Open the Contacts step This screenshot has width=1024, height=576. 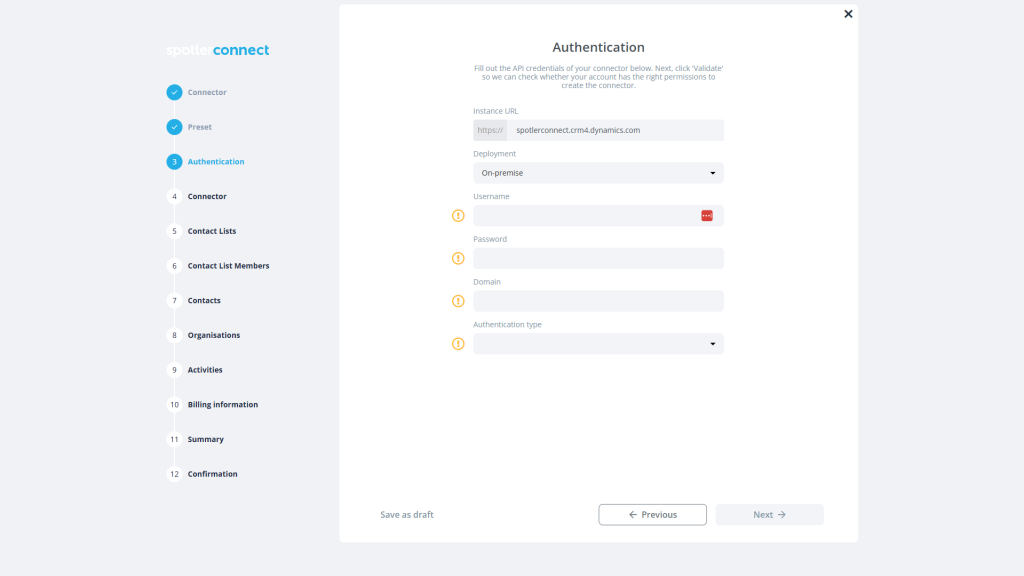[204, 300]
